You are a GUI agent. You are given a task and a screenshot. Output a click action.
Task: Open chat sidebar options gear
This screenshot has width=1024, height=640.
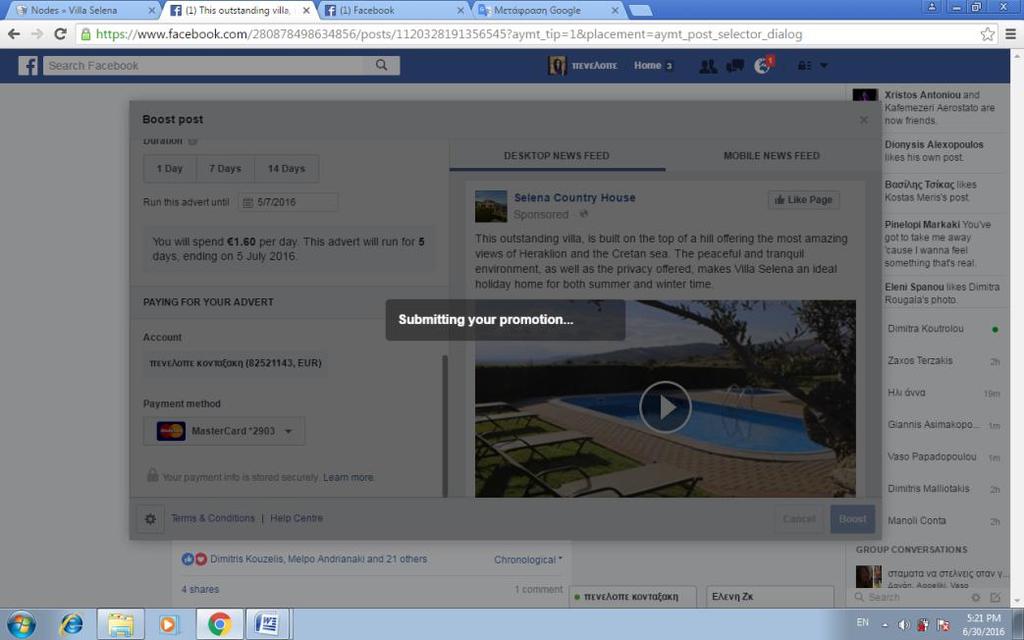pos(976,598)
